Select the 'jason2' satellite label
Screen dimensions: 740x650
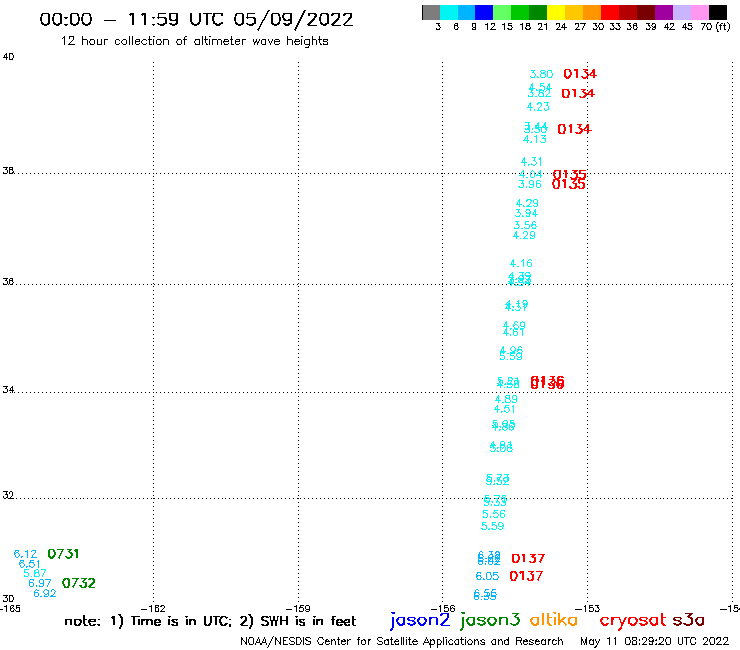[x=420, y=620]
